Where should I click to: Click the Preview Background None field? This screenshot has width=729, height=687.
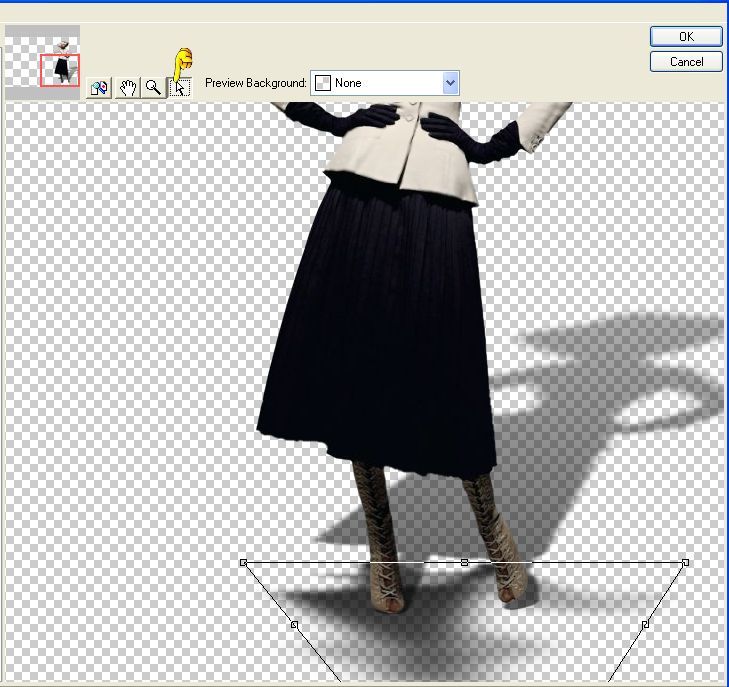tap(384, 83)
